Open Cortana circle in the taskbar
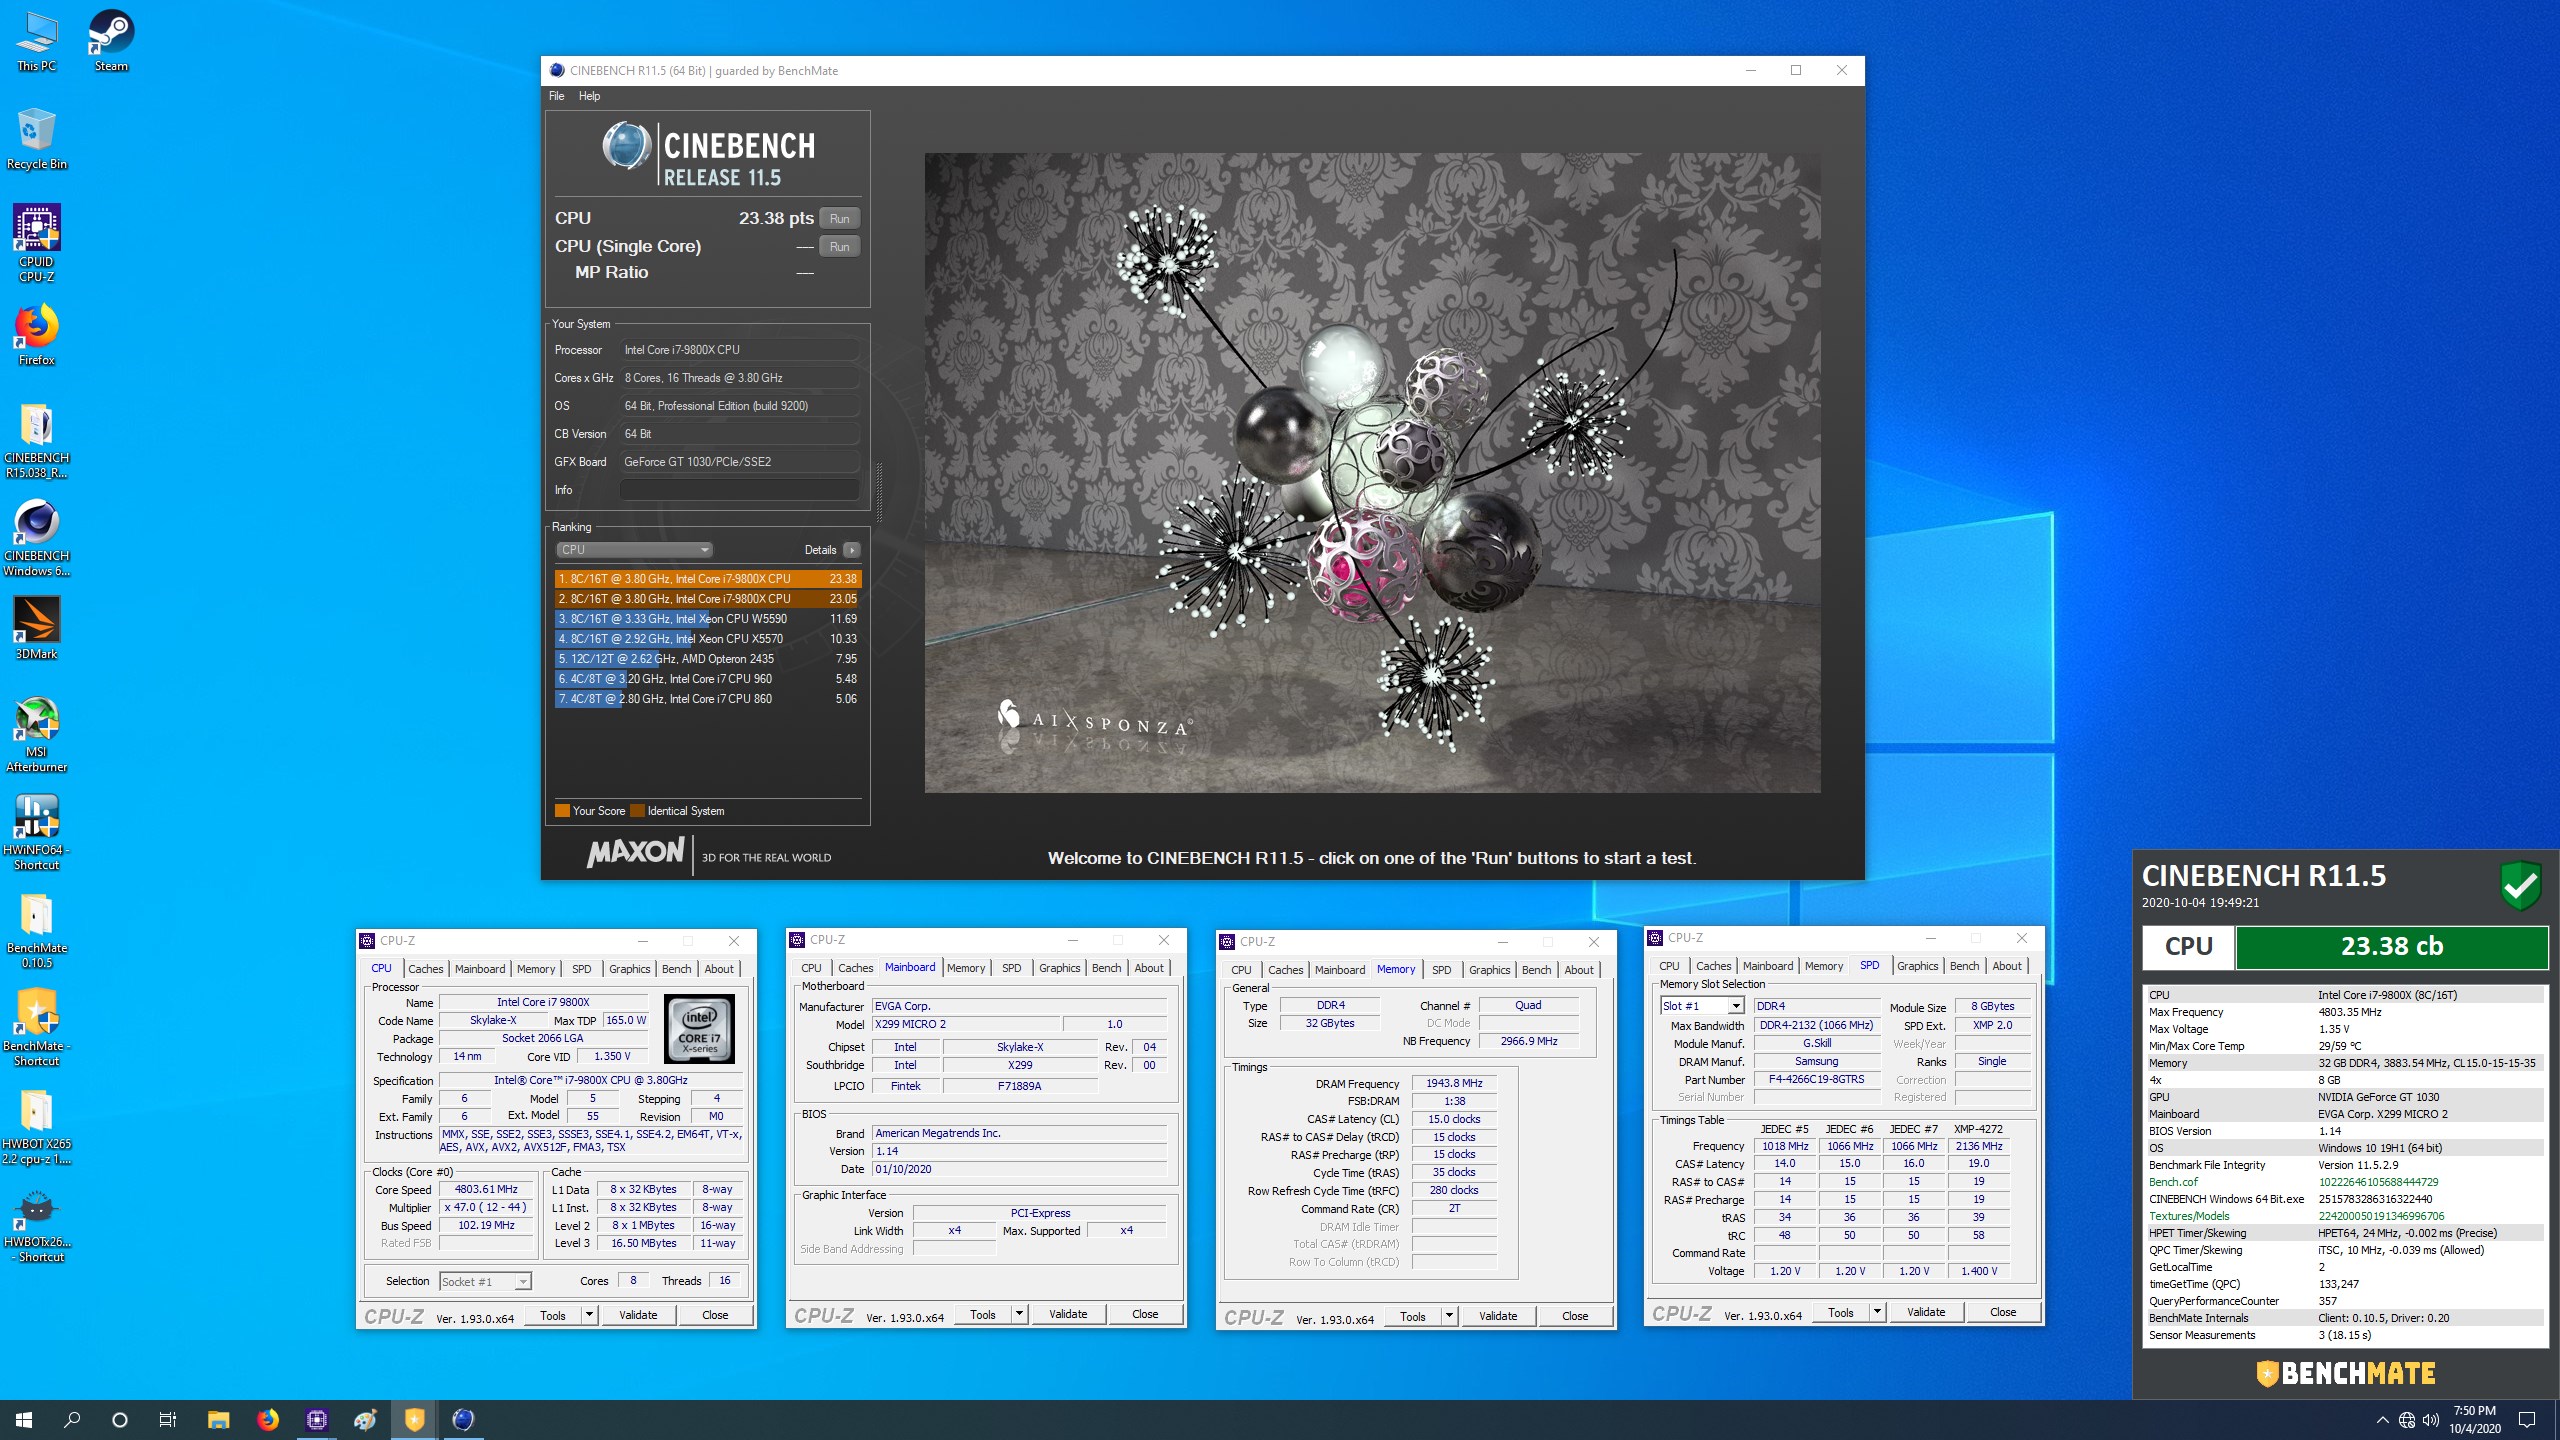Screen dimensions: 2560x1440 (120, 1420)
